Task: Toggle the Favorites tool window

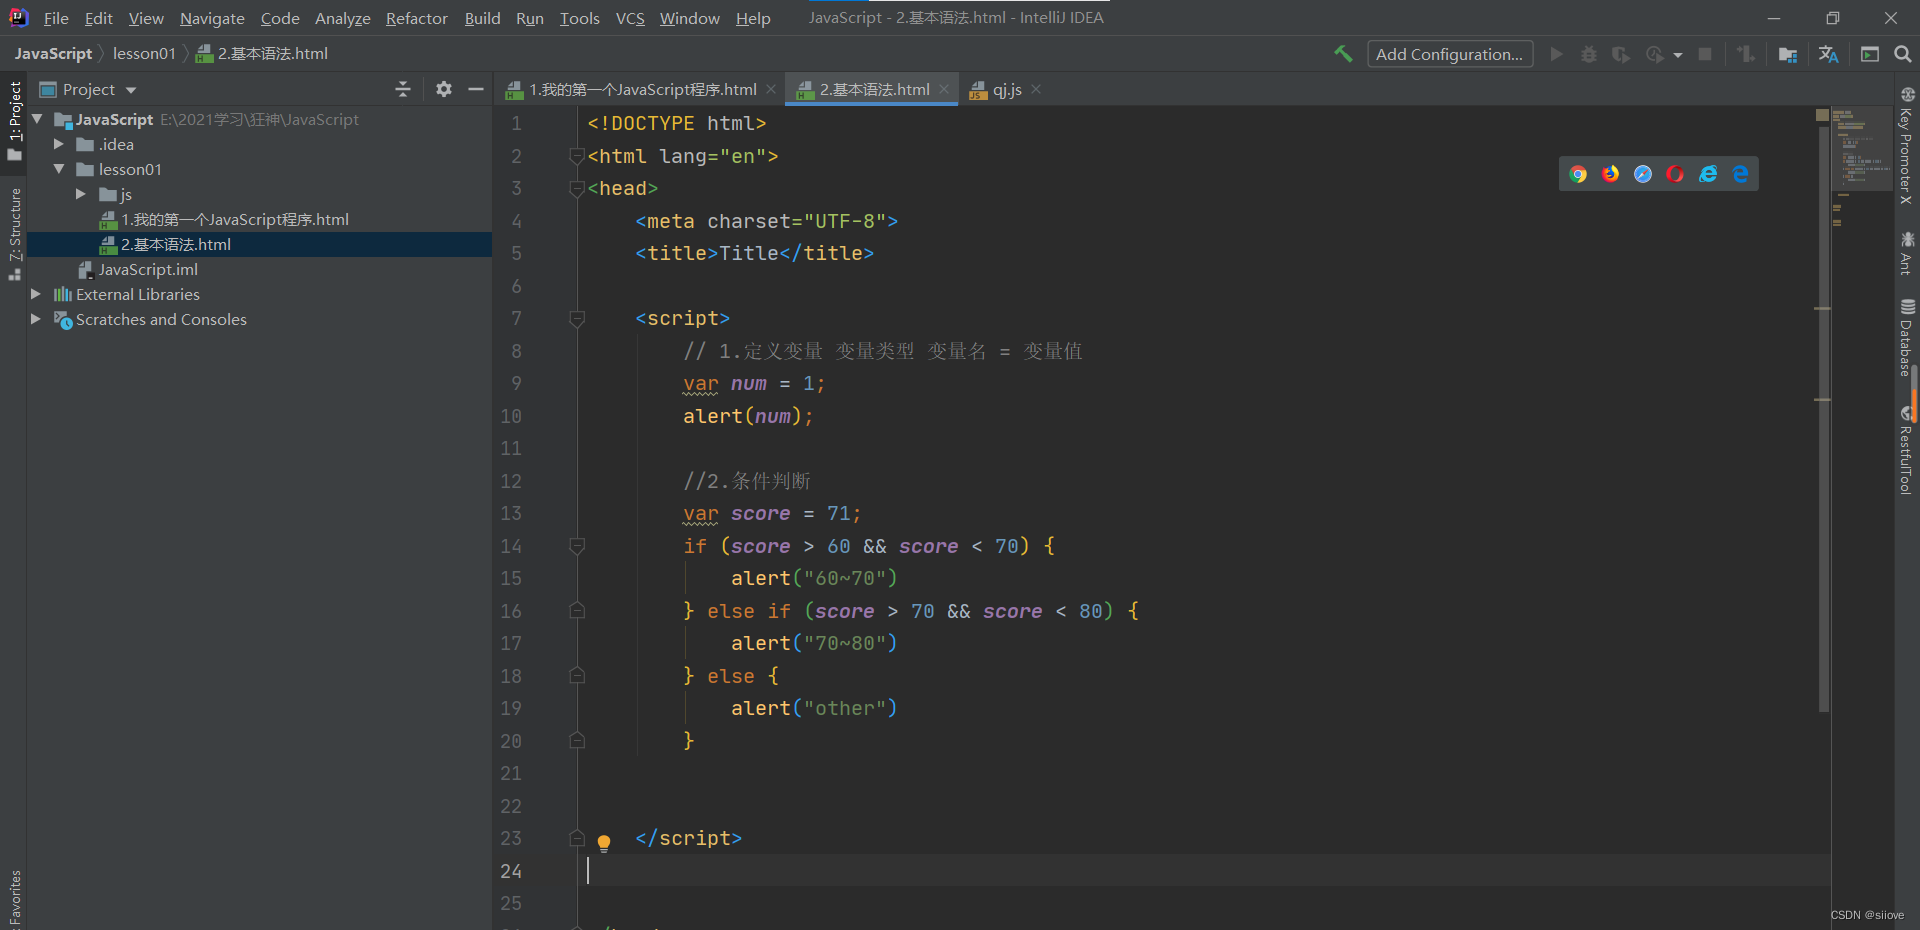Action: coord(14,895)
